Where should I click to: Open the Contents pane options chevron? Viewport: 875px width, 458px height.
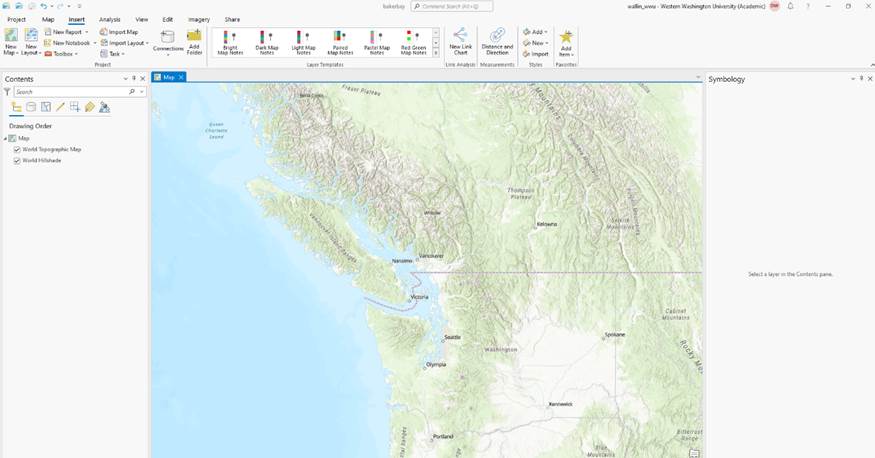(x=126, y=79)
